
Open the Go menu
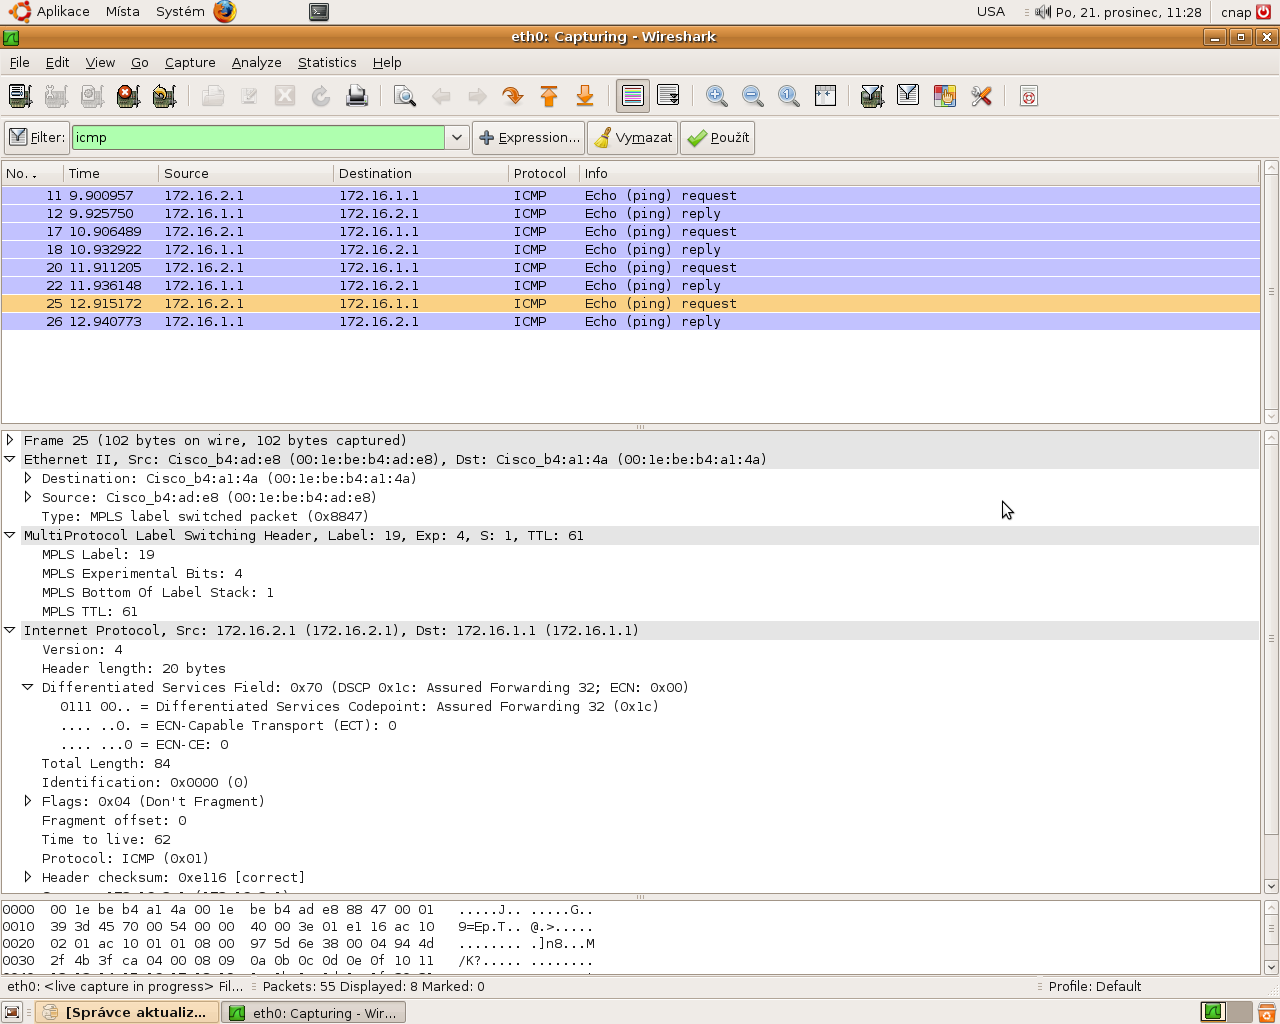(x=140, y=62)
